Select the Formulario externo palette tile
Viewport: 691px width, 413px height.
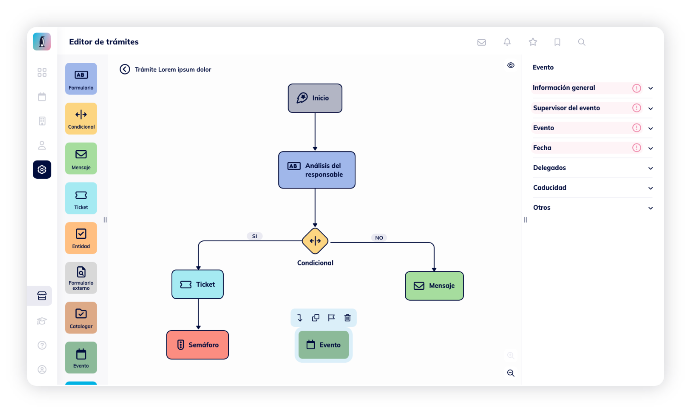81,278
